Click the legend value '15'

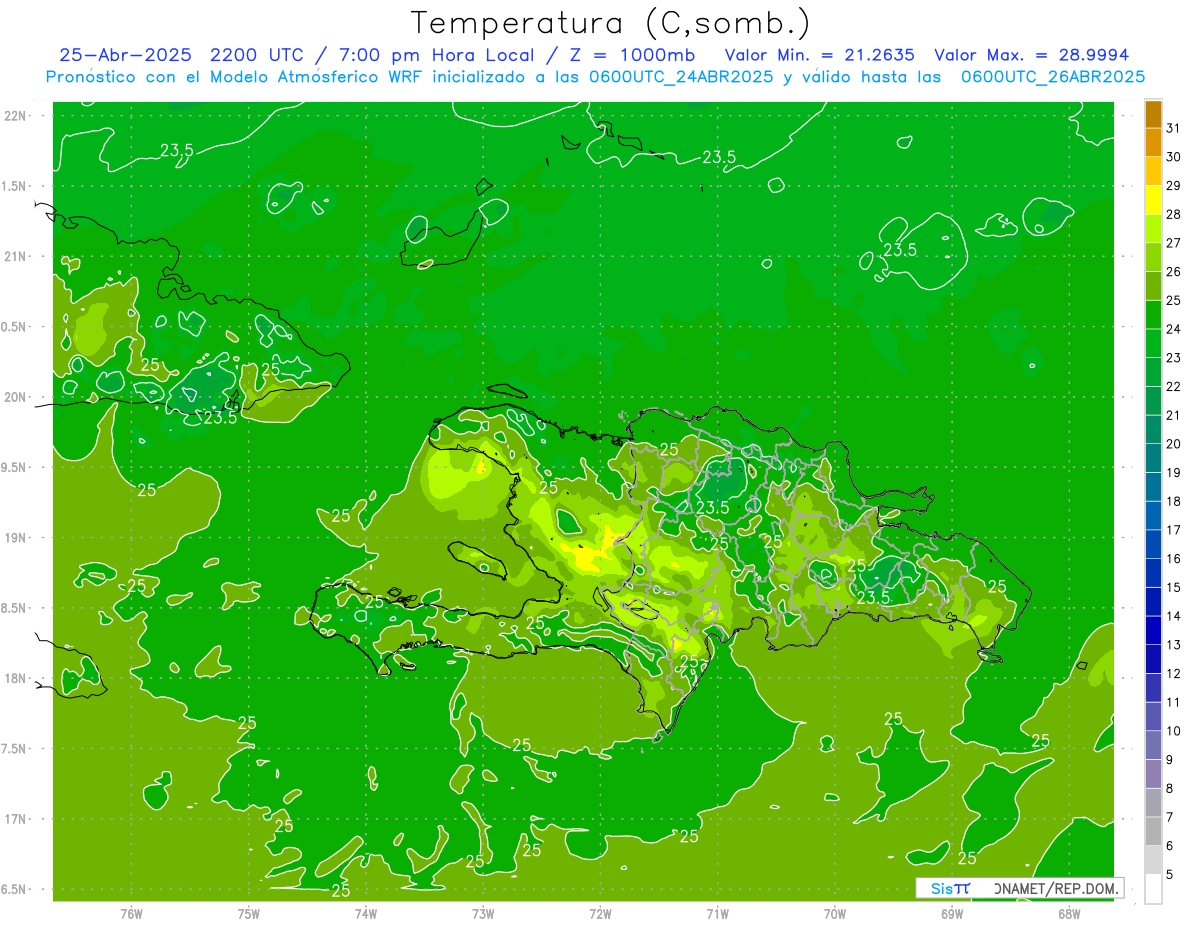[x=1174, y=587]
